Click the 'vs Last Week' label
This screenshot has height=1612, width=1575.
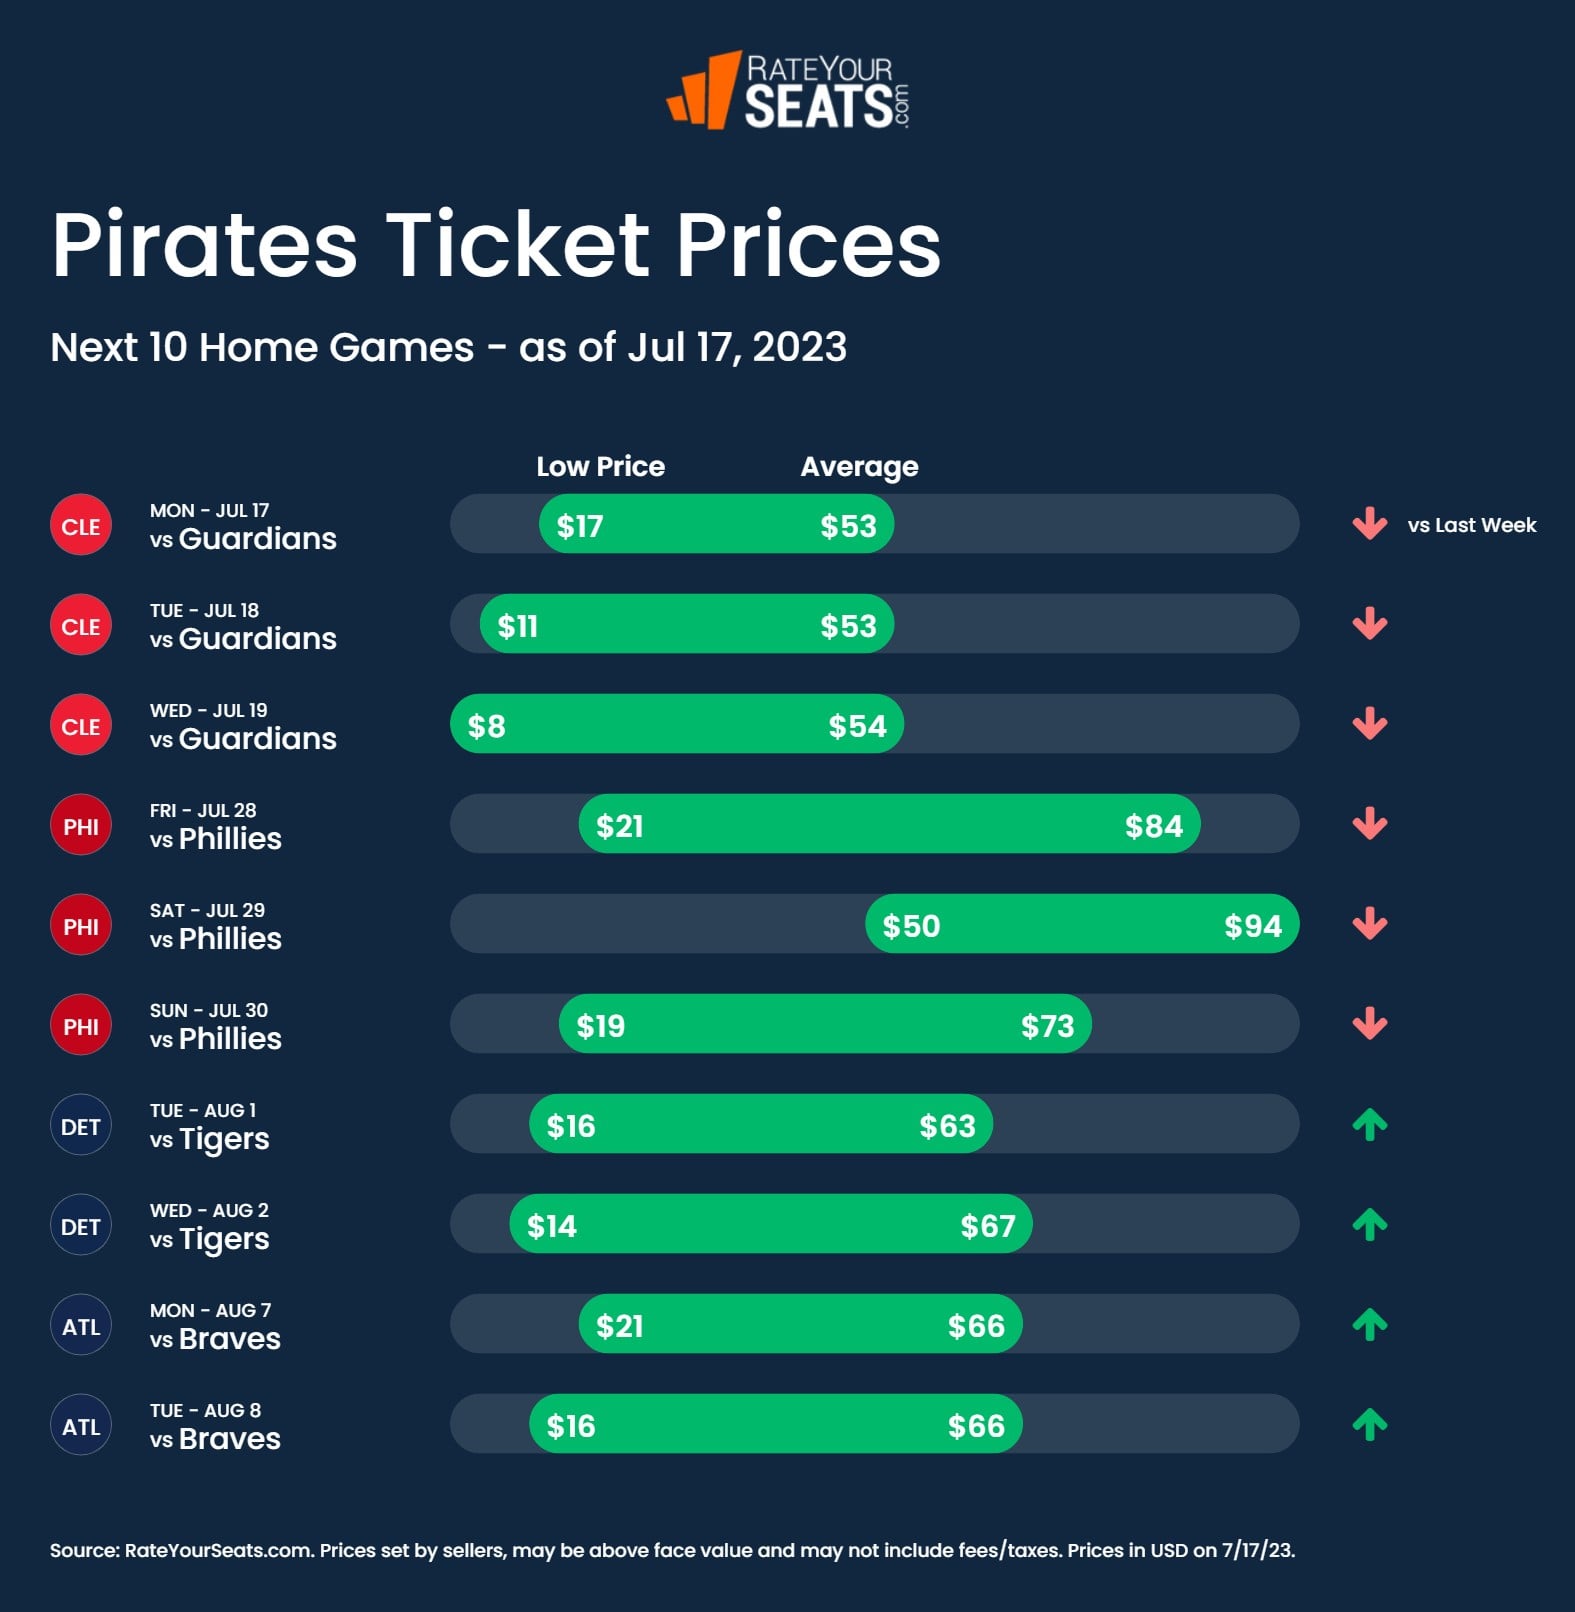pyautogui.click(x=1471, y=525)
